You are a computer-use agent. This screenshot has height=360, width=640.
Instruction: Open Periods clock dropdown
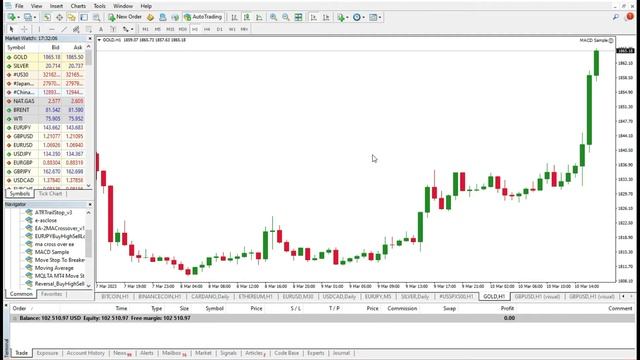point(359,17)
